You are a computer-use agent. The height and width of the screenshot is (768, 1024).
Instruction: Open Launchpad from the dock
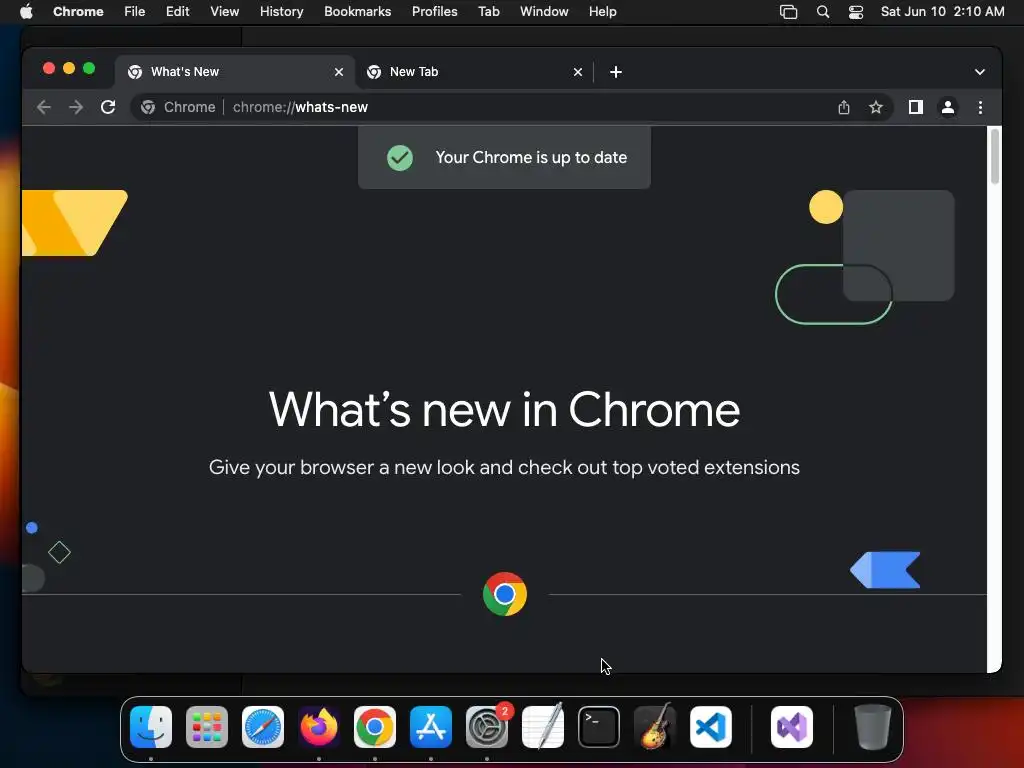[x=207, y=727]
